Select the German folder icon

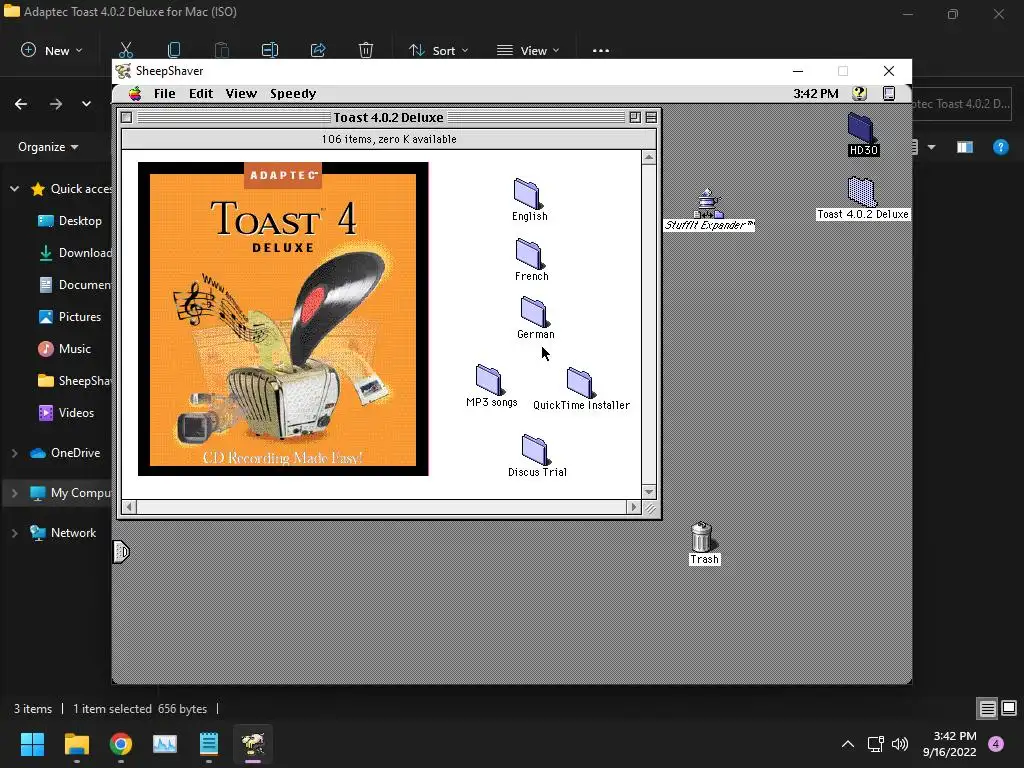(534, 312)
